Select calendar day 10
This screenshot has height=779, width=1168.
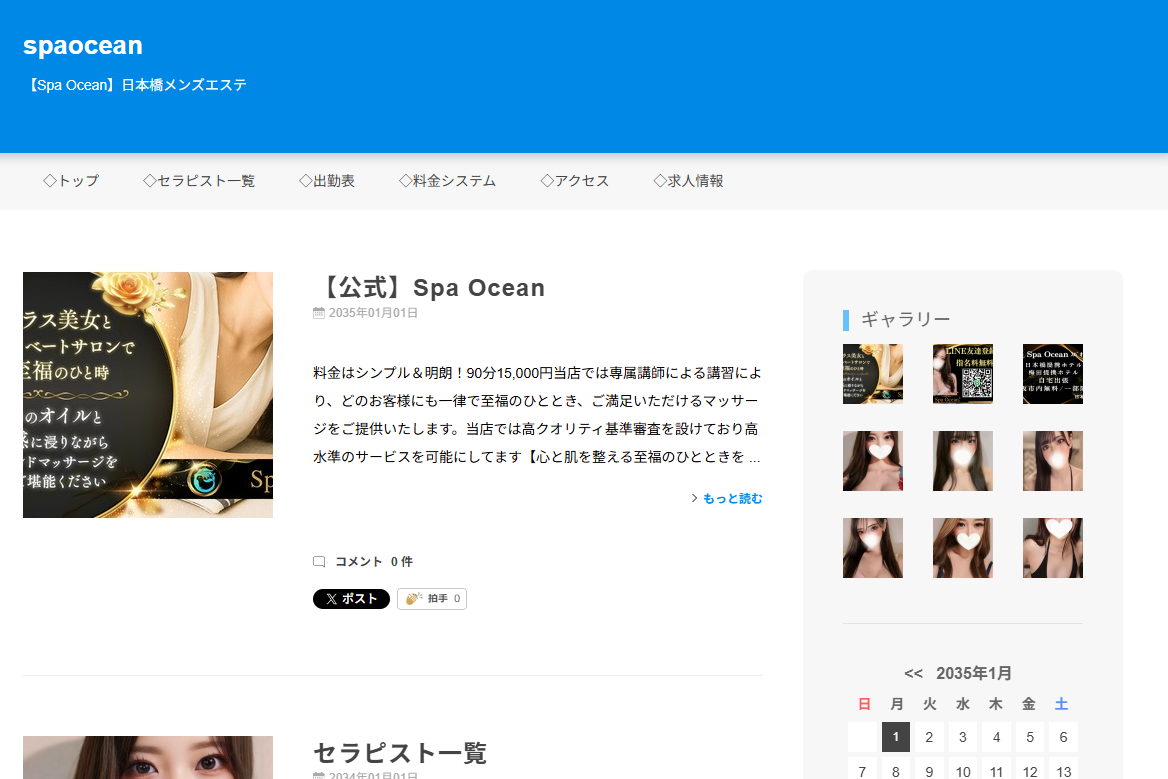[x=962, y=769]
